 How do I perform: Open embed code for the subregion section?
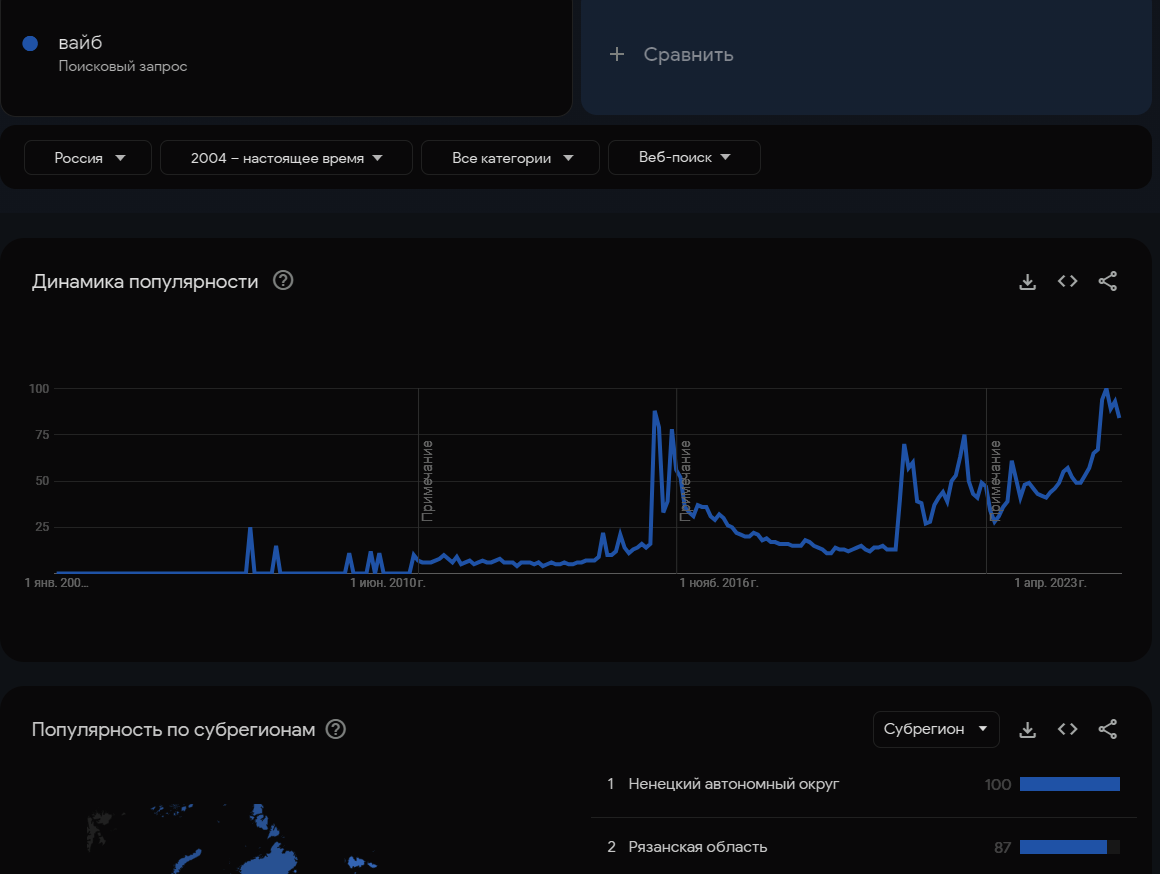[1067, 729]
